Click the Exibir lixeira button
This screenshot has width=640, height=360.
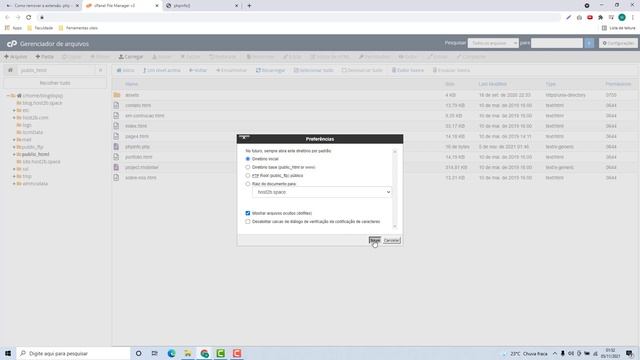point(408,70)
